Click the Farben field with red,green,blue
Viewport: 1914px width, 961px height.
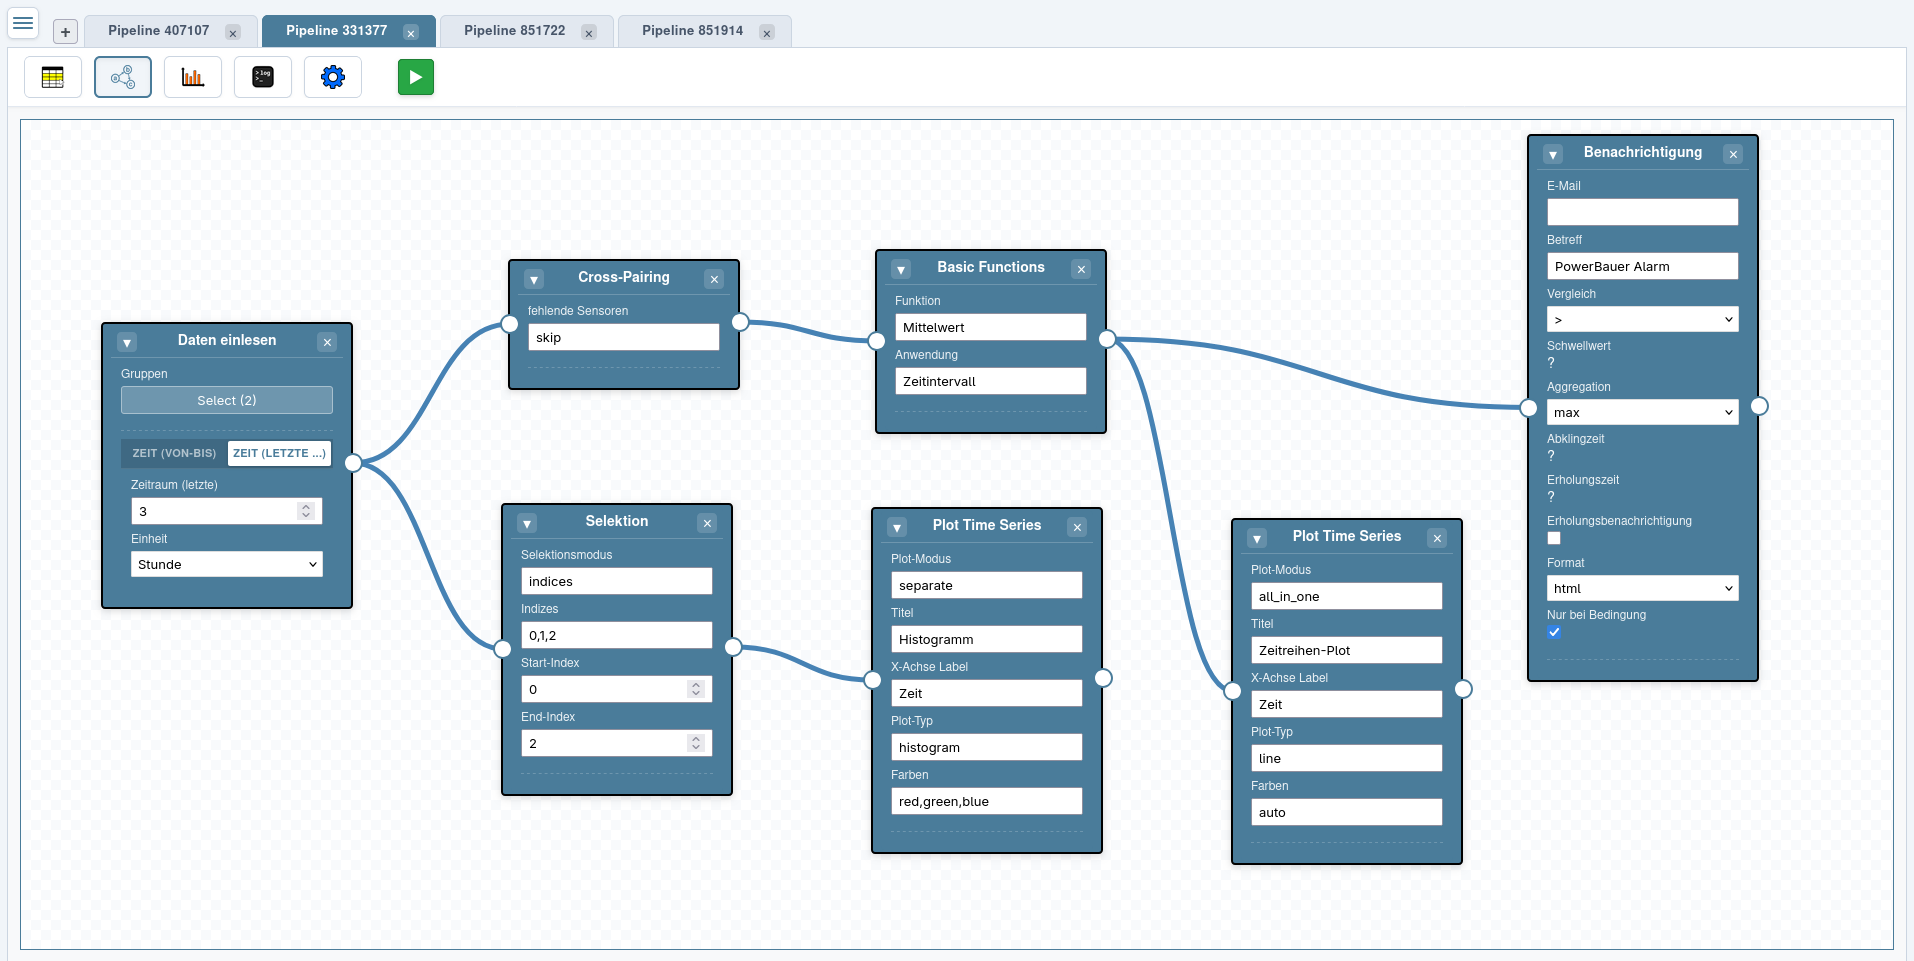(x=987, y=801)
